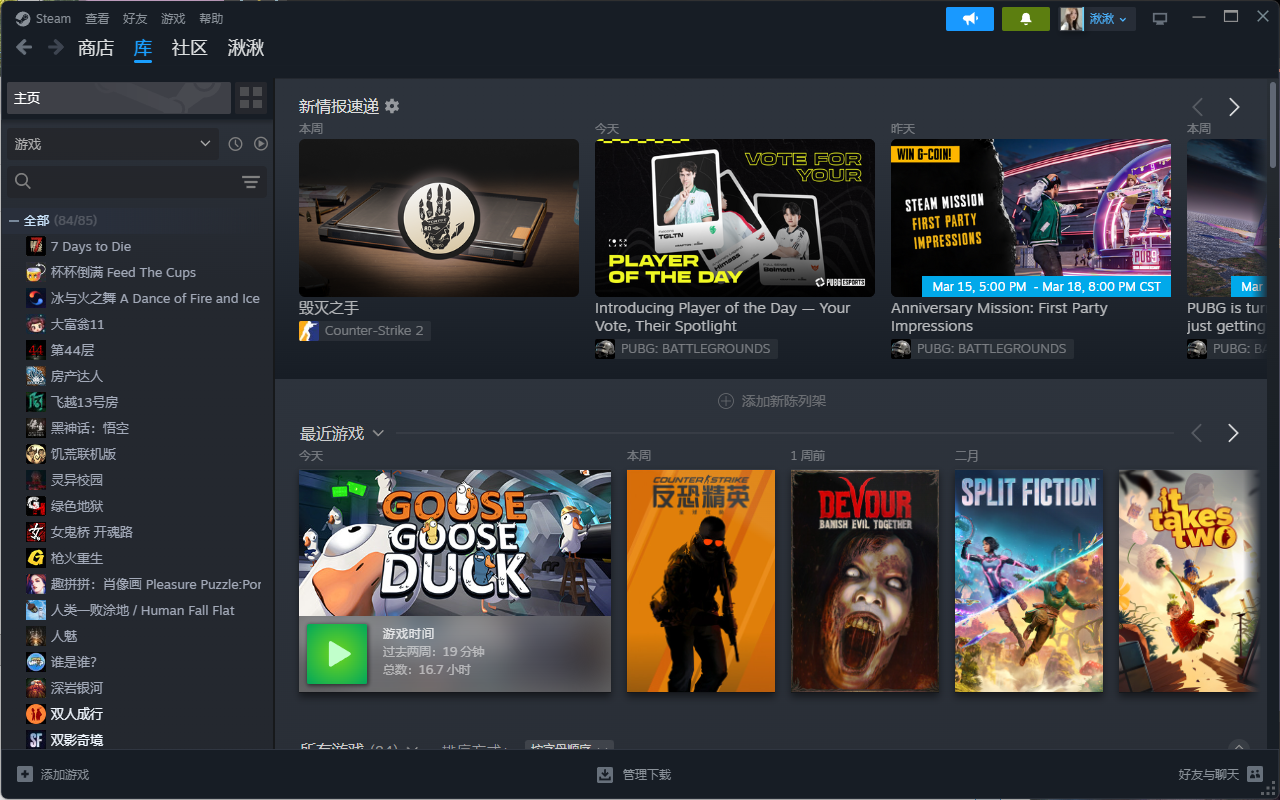
Task: Click 添加游戏 at bottom left
Action: click(x=54, y=774)
